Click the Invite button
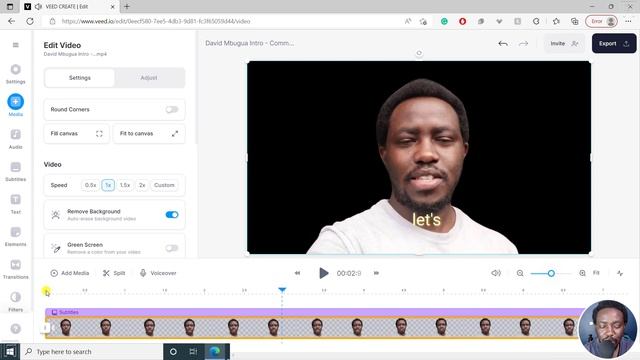The image size is (640, 360). (564, 43)
